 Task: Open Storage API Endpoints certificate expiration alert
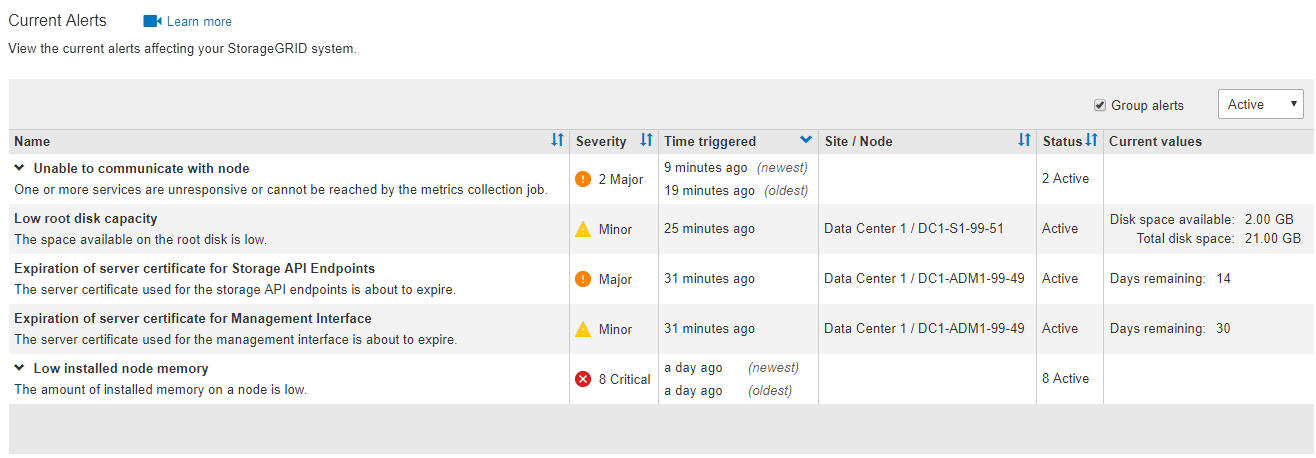coord(194,268)
